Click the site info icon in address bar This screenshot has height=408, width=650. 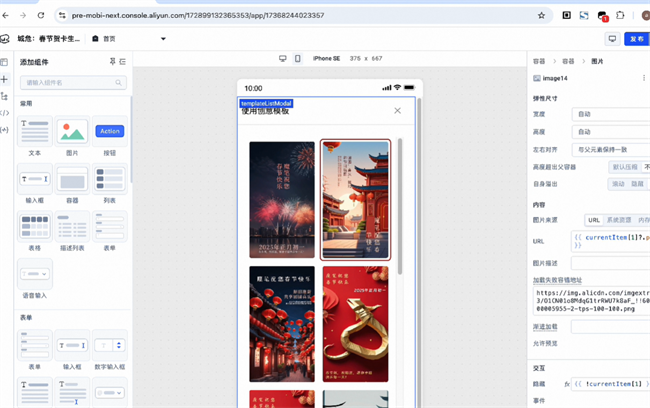[x=62, y=15]
